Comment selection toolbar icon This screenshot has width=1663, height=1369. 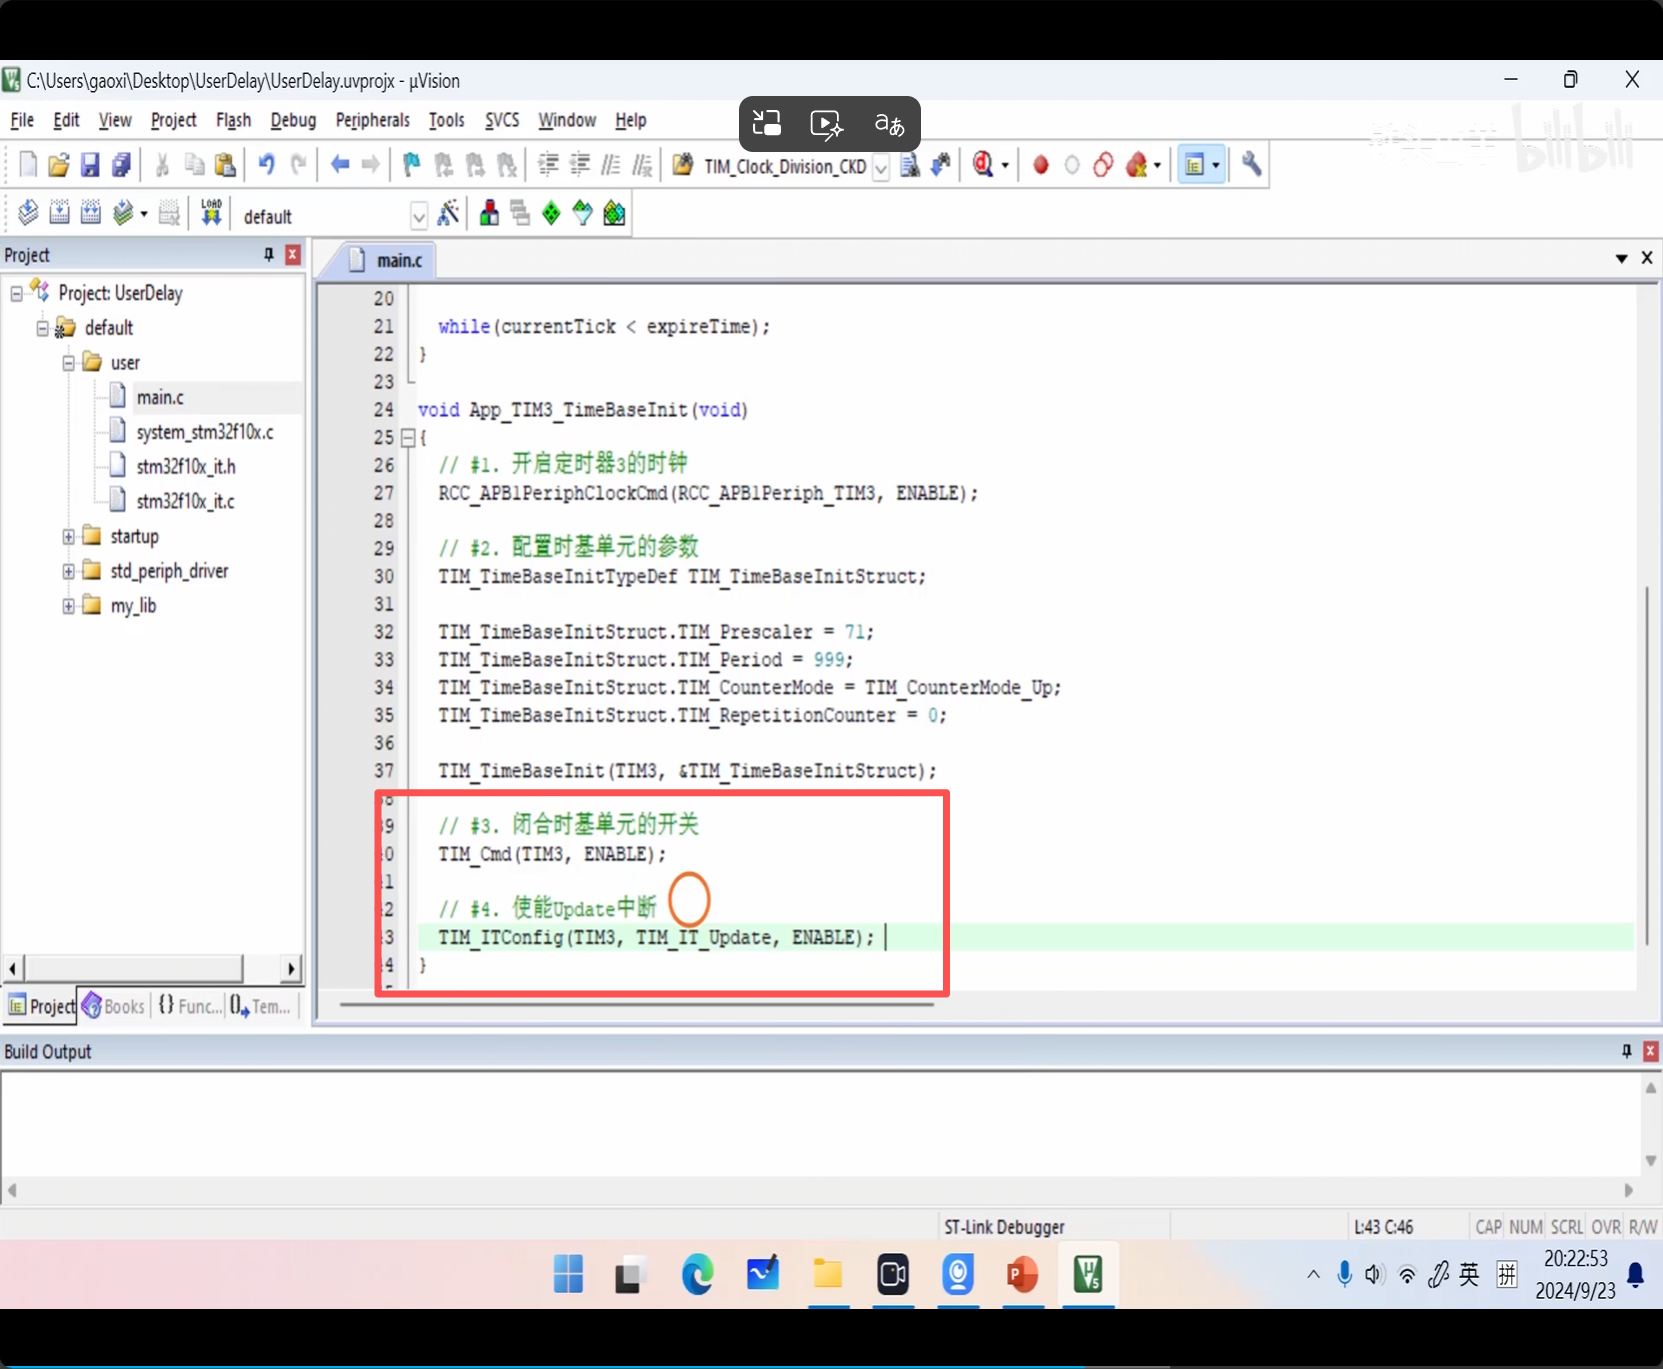(611, 165)
